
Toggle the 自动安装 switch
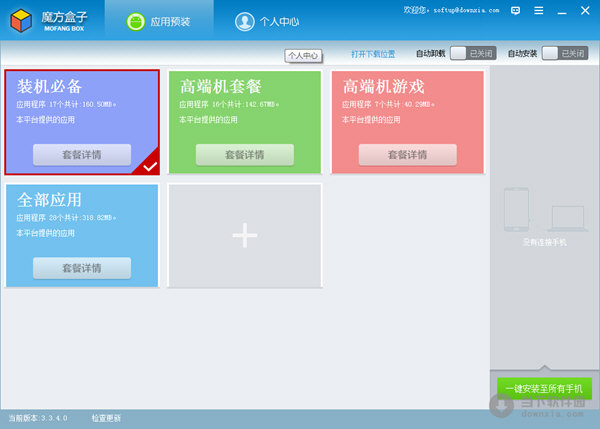point(564,53)
